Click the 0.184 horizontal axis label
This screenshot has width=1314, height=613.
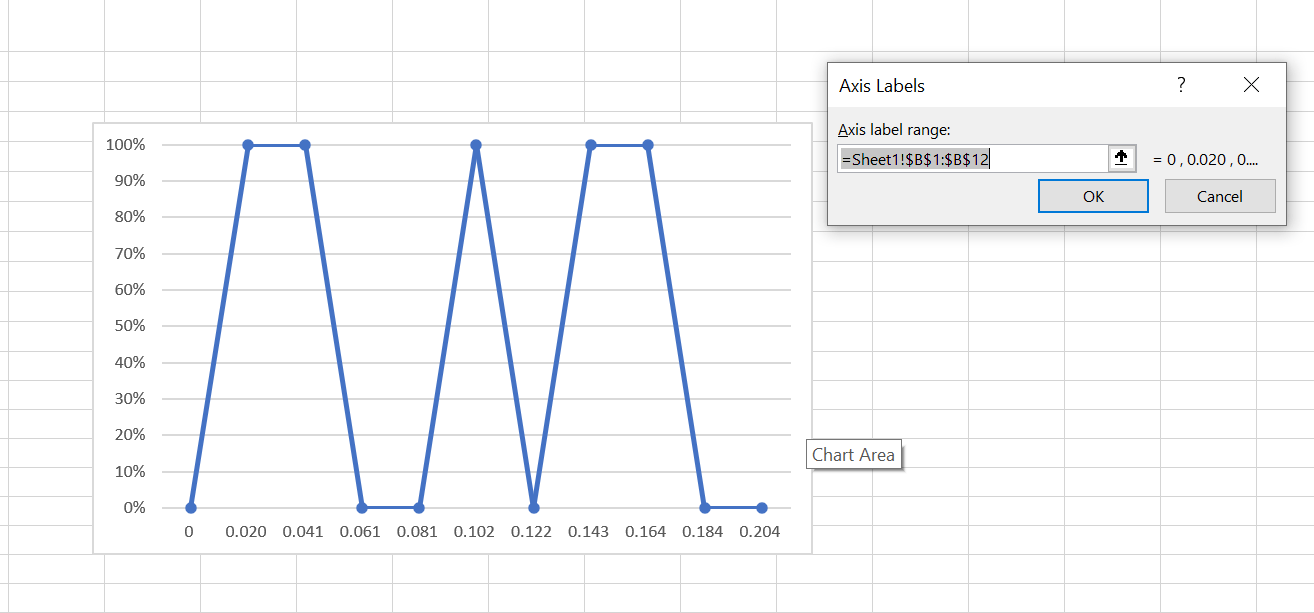(x=703, y=532)
